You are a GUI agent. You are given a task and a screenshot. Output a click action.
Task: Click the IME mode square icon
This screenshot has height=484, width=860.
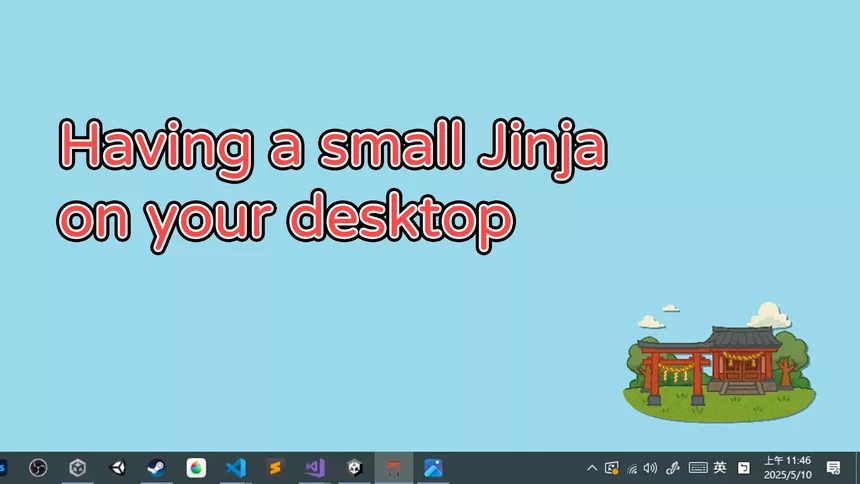pos(744,468)
